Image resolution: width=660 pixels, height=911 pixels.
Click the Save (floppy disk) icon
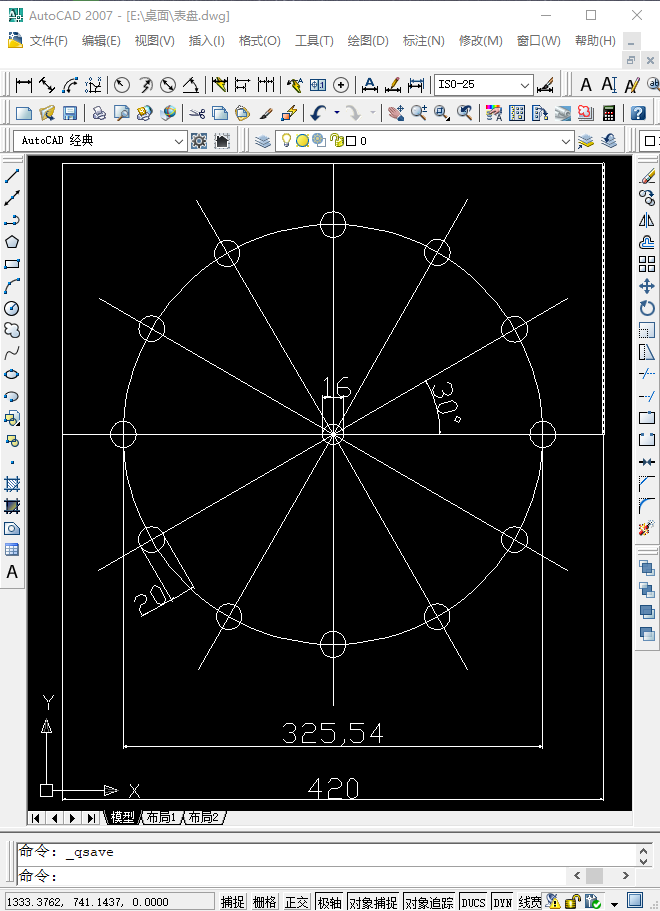(70, 113)
